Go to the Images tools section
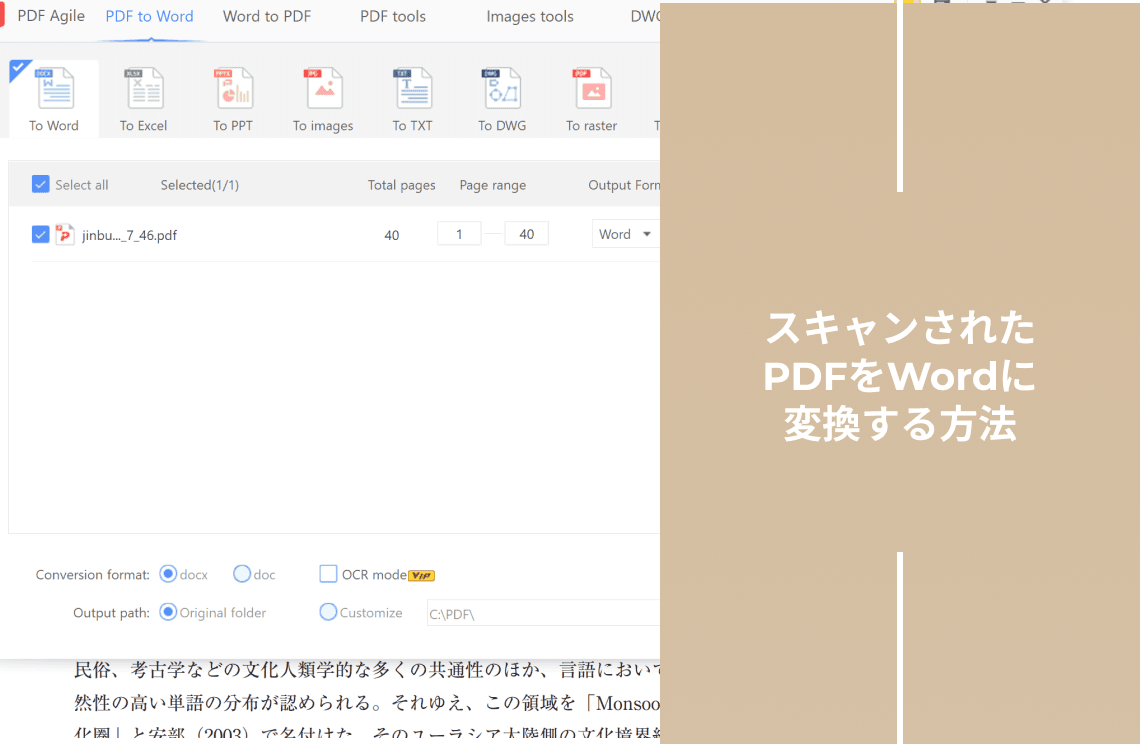The image size is (1140, 744). click(529, 16)
